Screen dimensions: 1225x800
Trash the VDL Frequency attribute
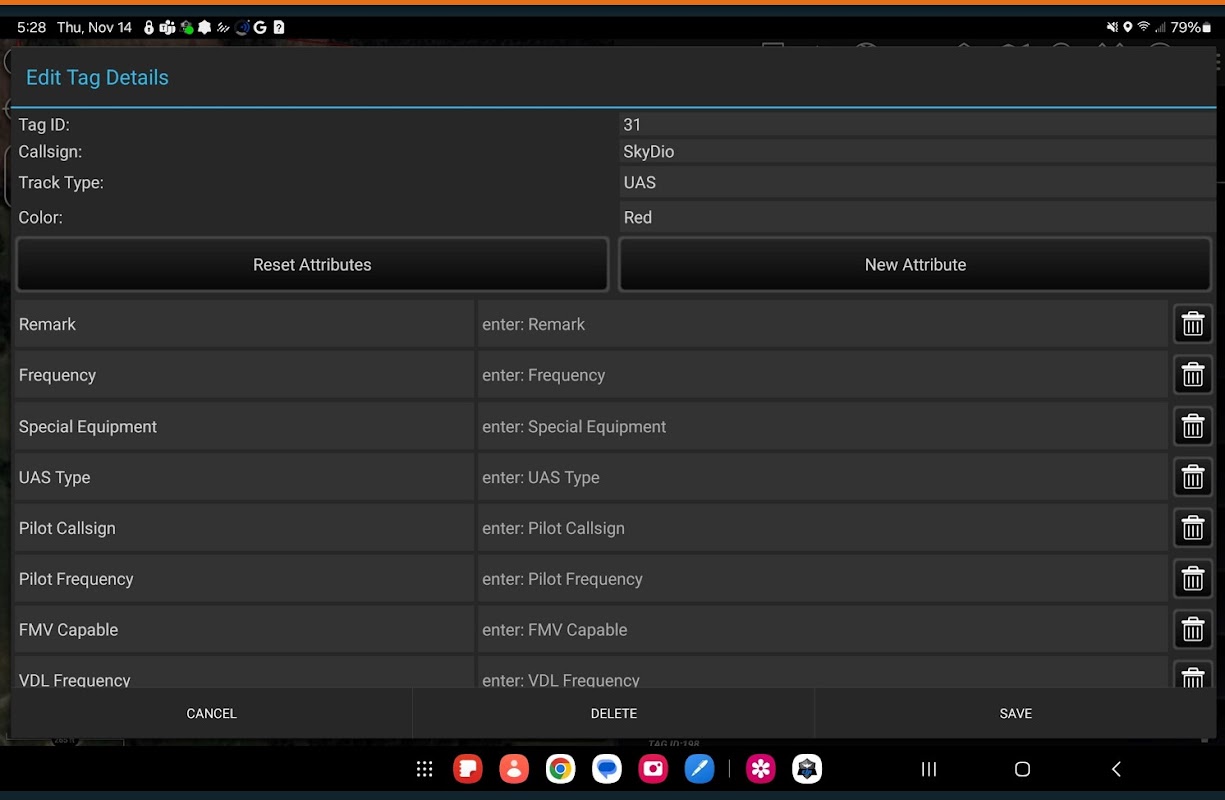point(1192,675)
